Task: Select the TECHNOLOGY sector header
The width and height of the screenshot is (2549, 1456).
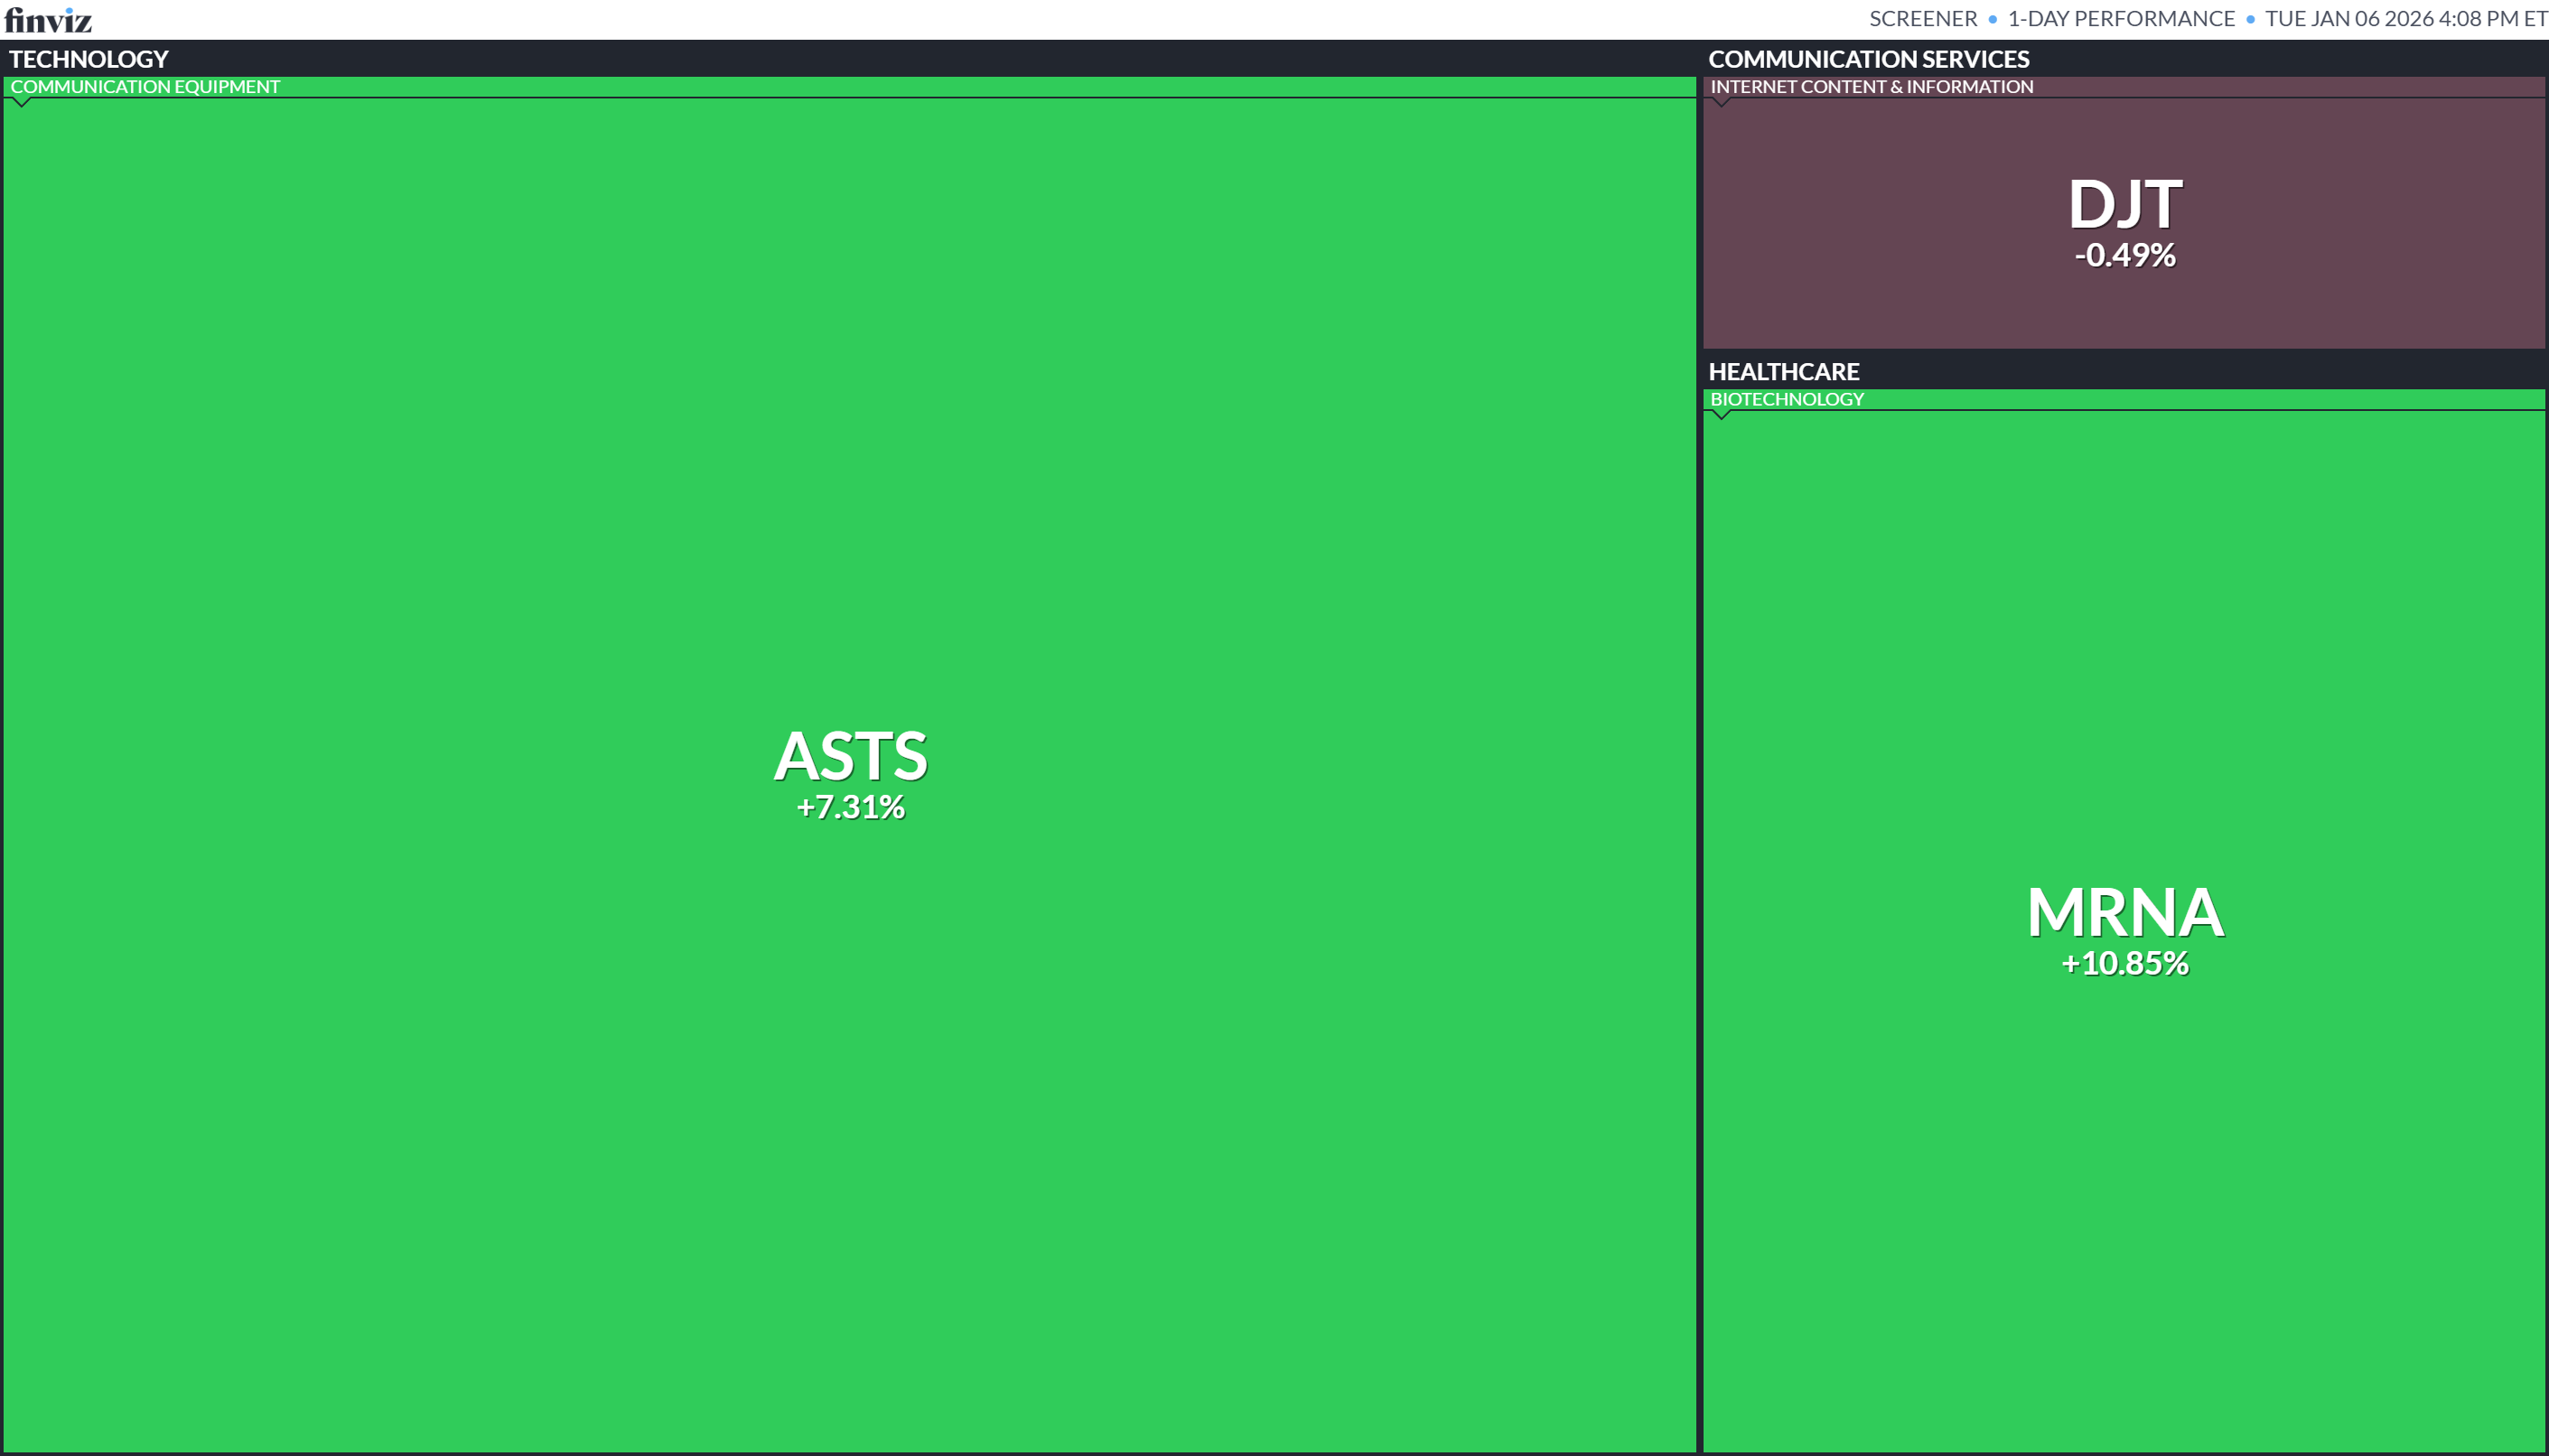Action: point(89,59)
